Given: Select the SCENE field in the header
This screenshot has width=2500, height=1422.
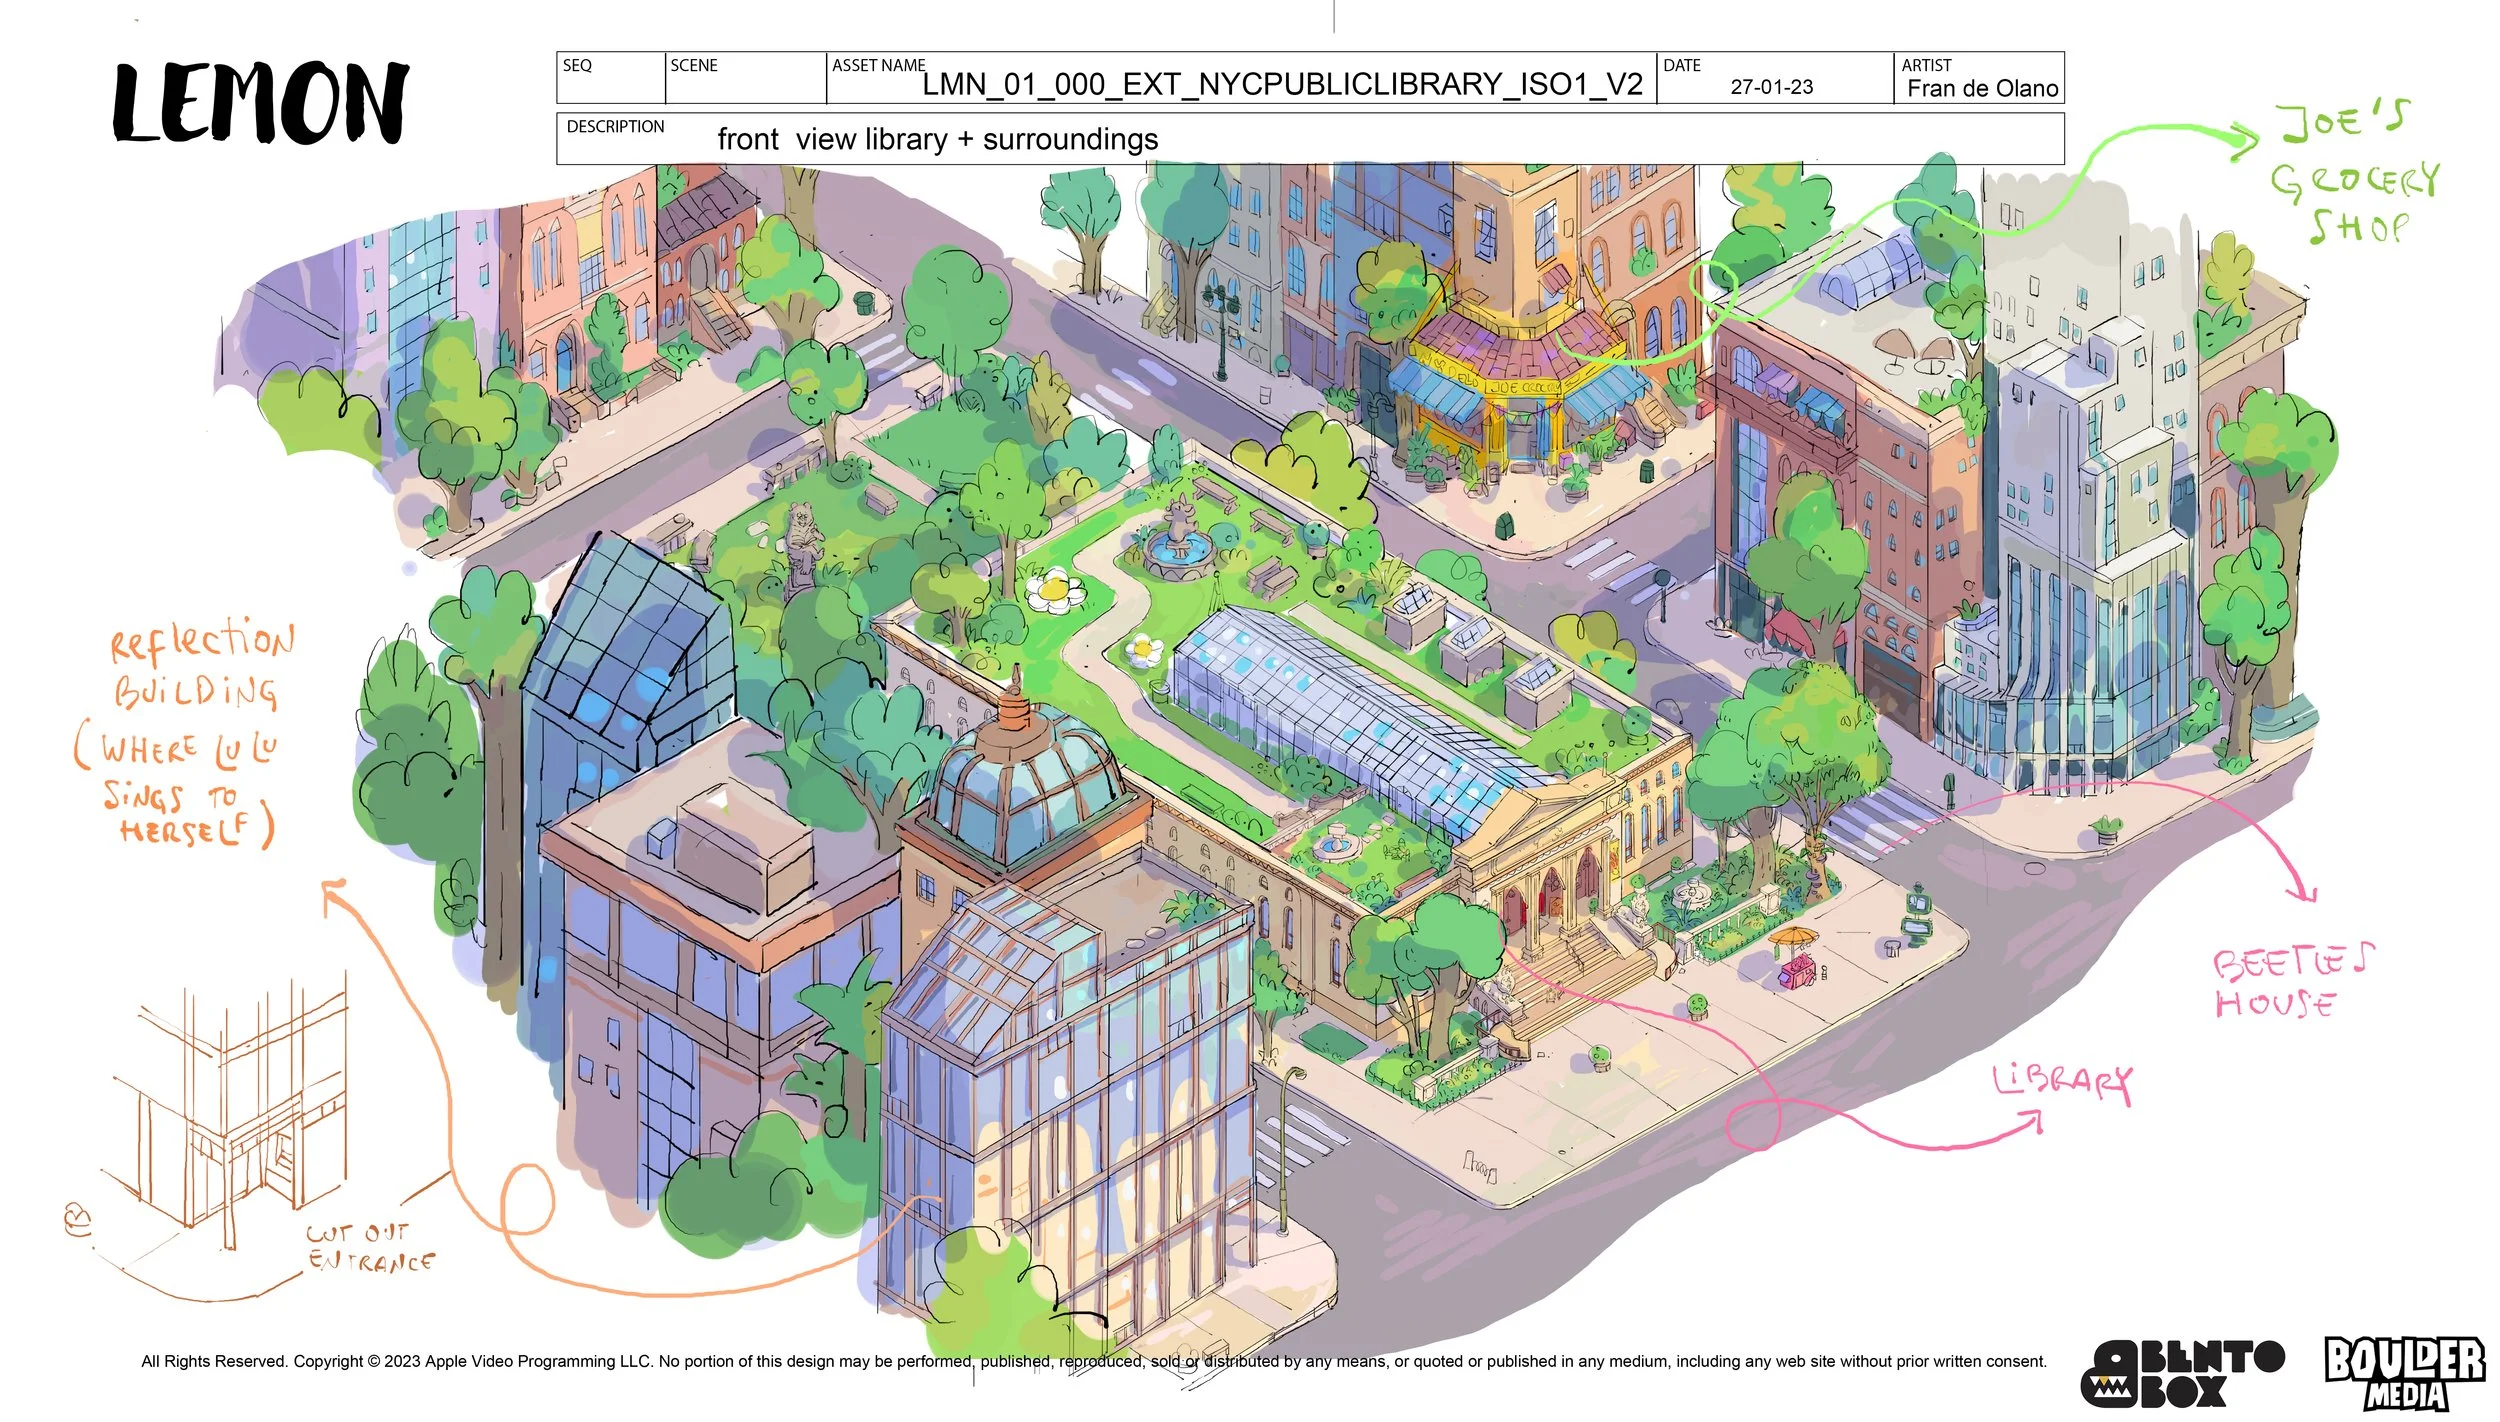Looking at the screenshot, I should pos(745,78).
